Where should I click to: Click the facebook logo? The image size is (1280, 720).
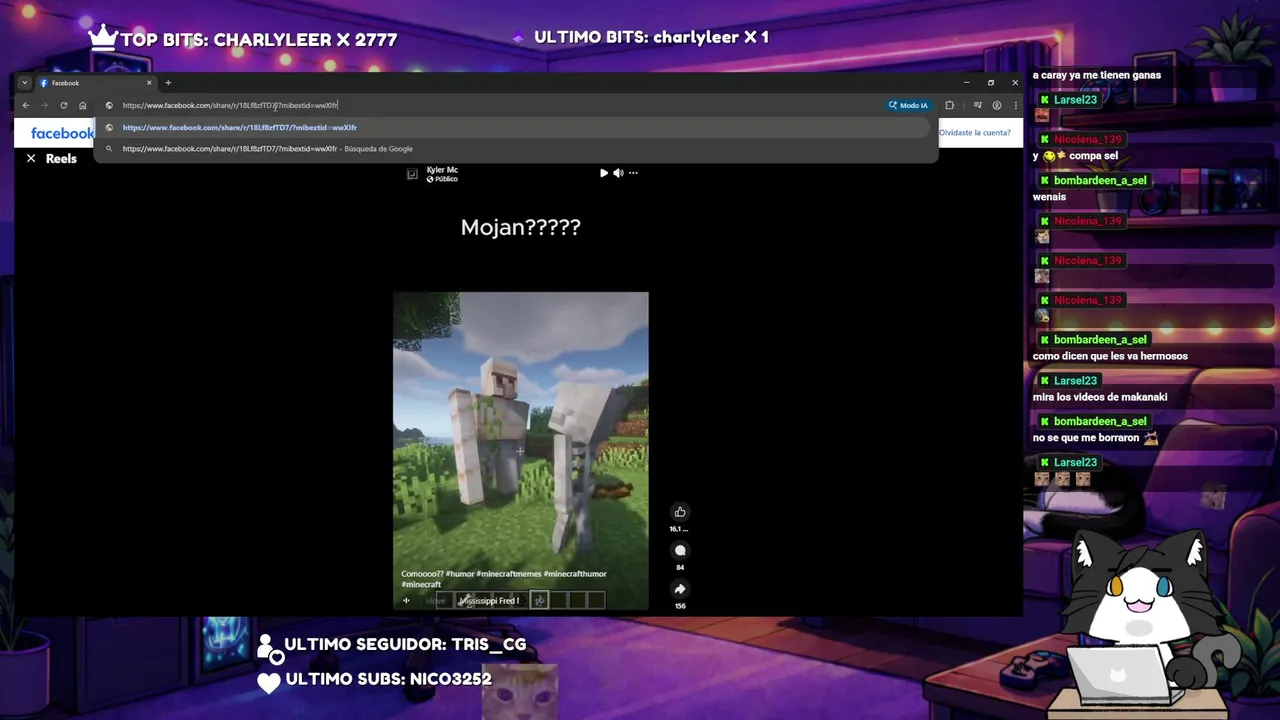(62, 133)
